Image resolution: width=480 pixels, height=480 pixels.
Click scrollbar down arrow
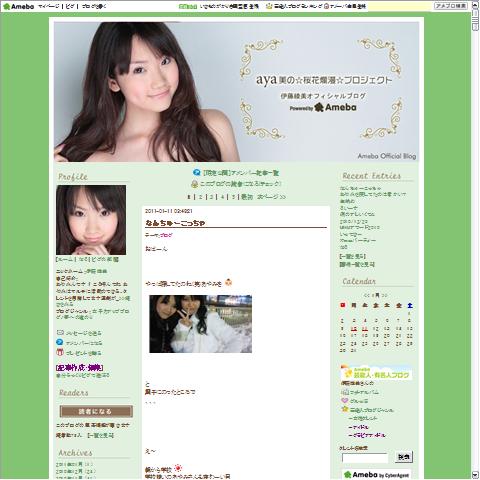click(x=475, y=475)
